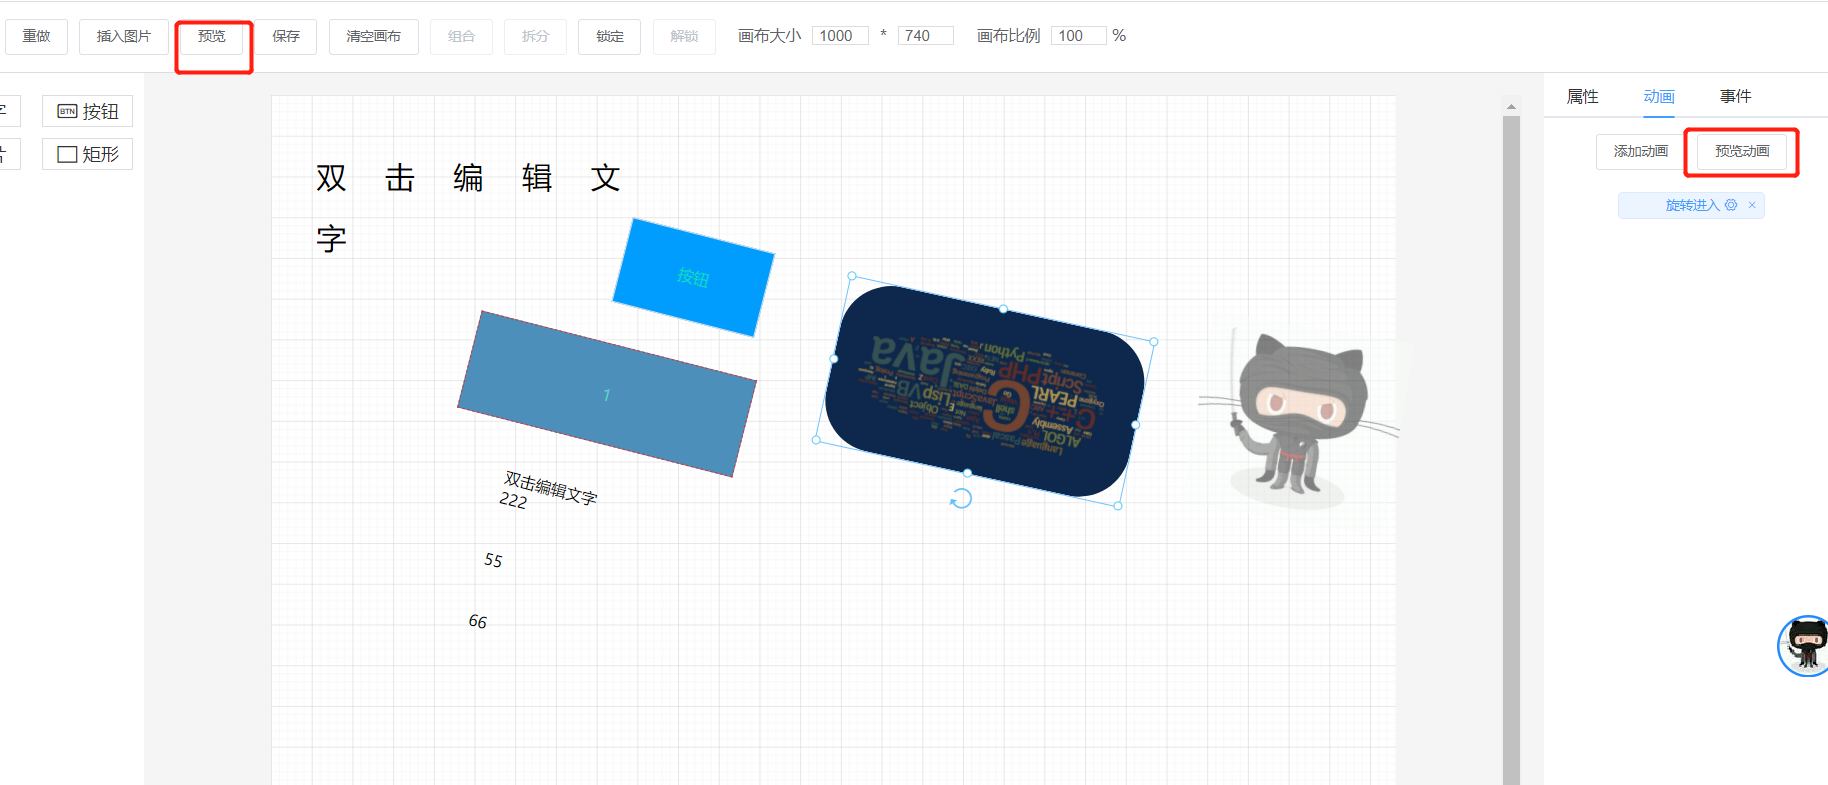Click 插入图片 to insert an image
1828x785 pixels.
click(x=124, y=36)
